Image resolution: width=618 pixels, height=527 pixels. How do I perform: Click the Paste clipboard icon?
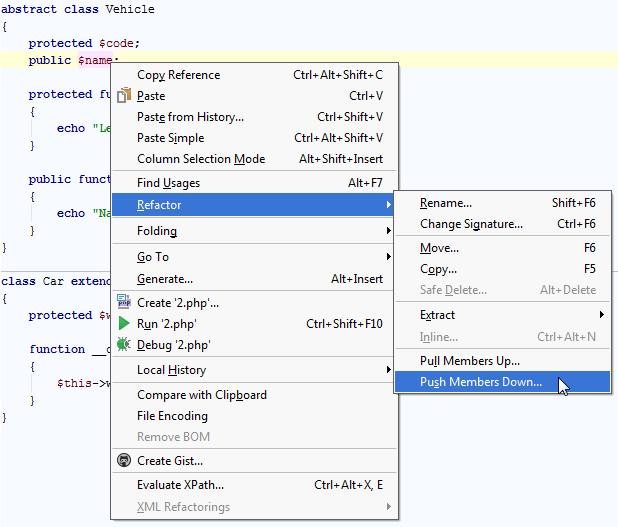124,95
